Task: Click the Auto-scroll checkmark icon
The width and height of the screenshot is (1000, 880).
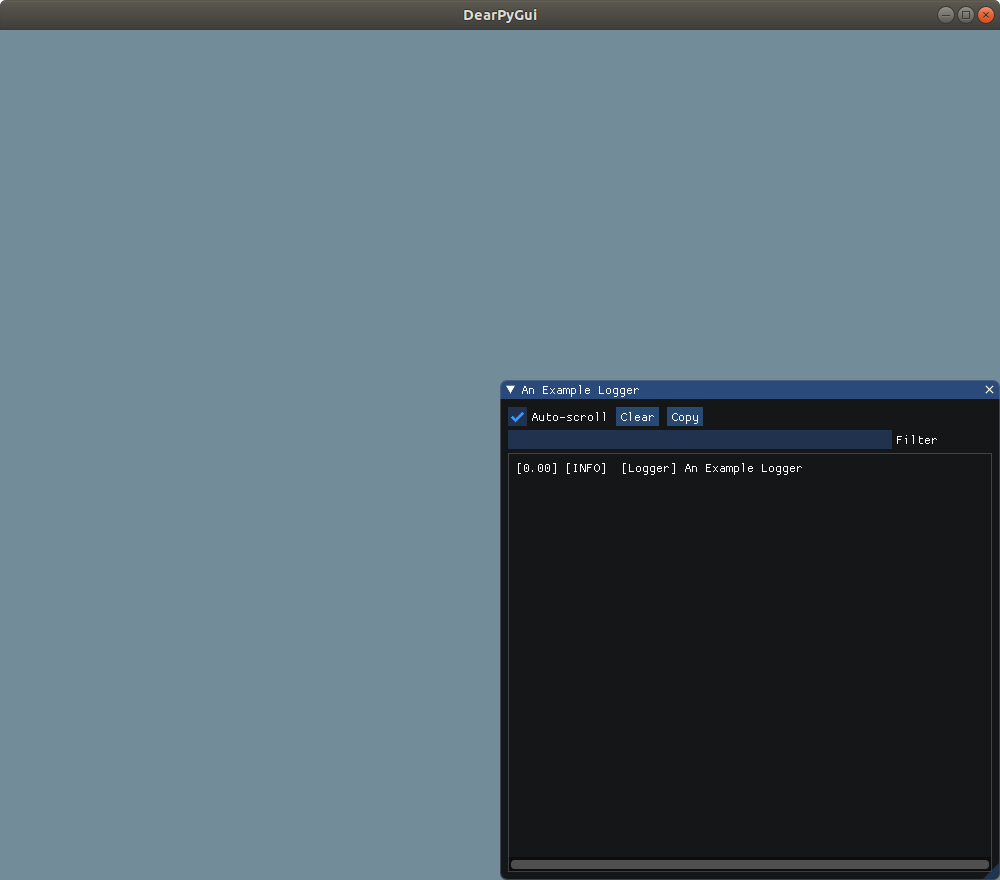Action: [x=518, y=417]
